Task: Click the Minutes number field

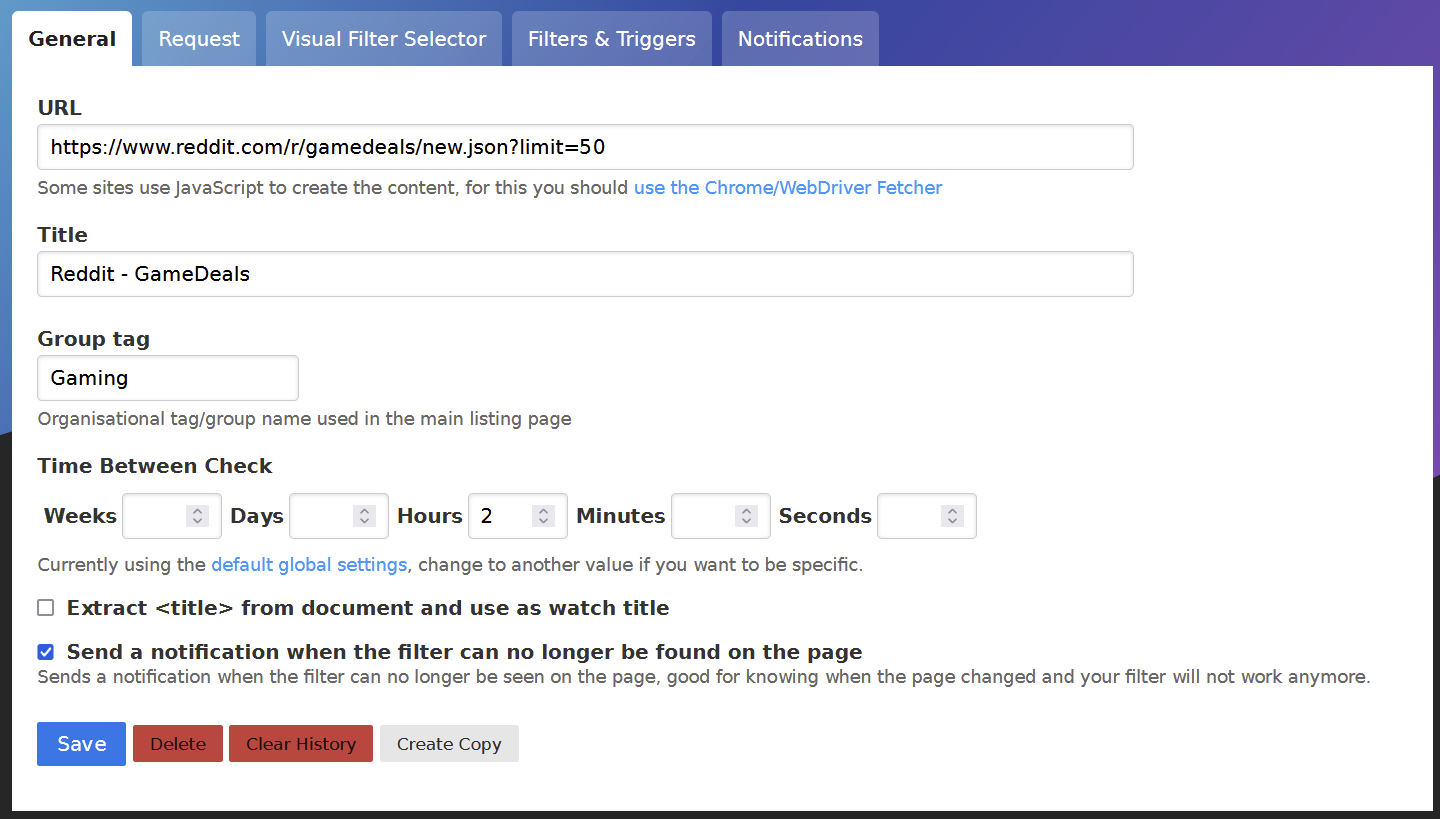Action: (x=720, y=516)
